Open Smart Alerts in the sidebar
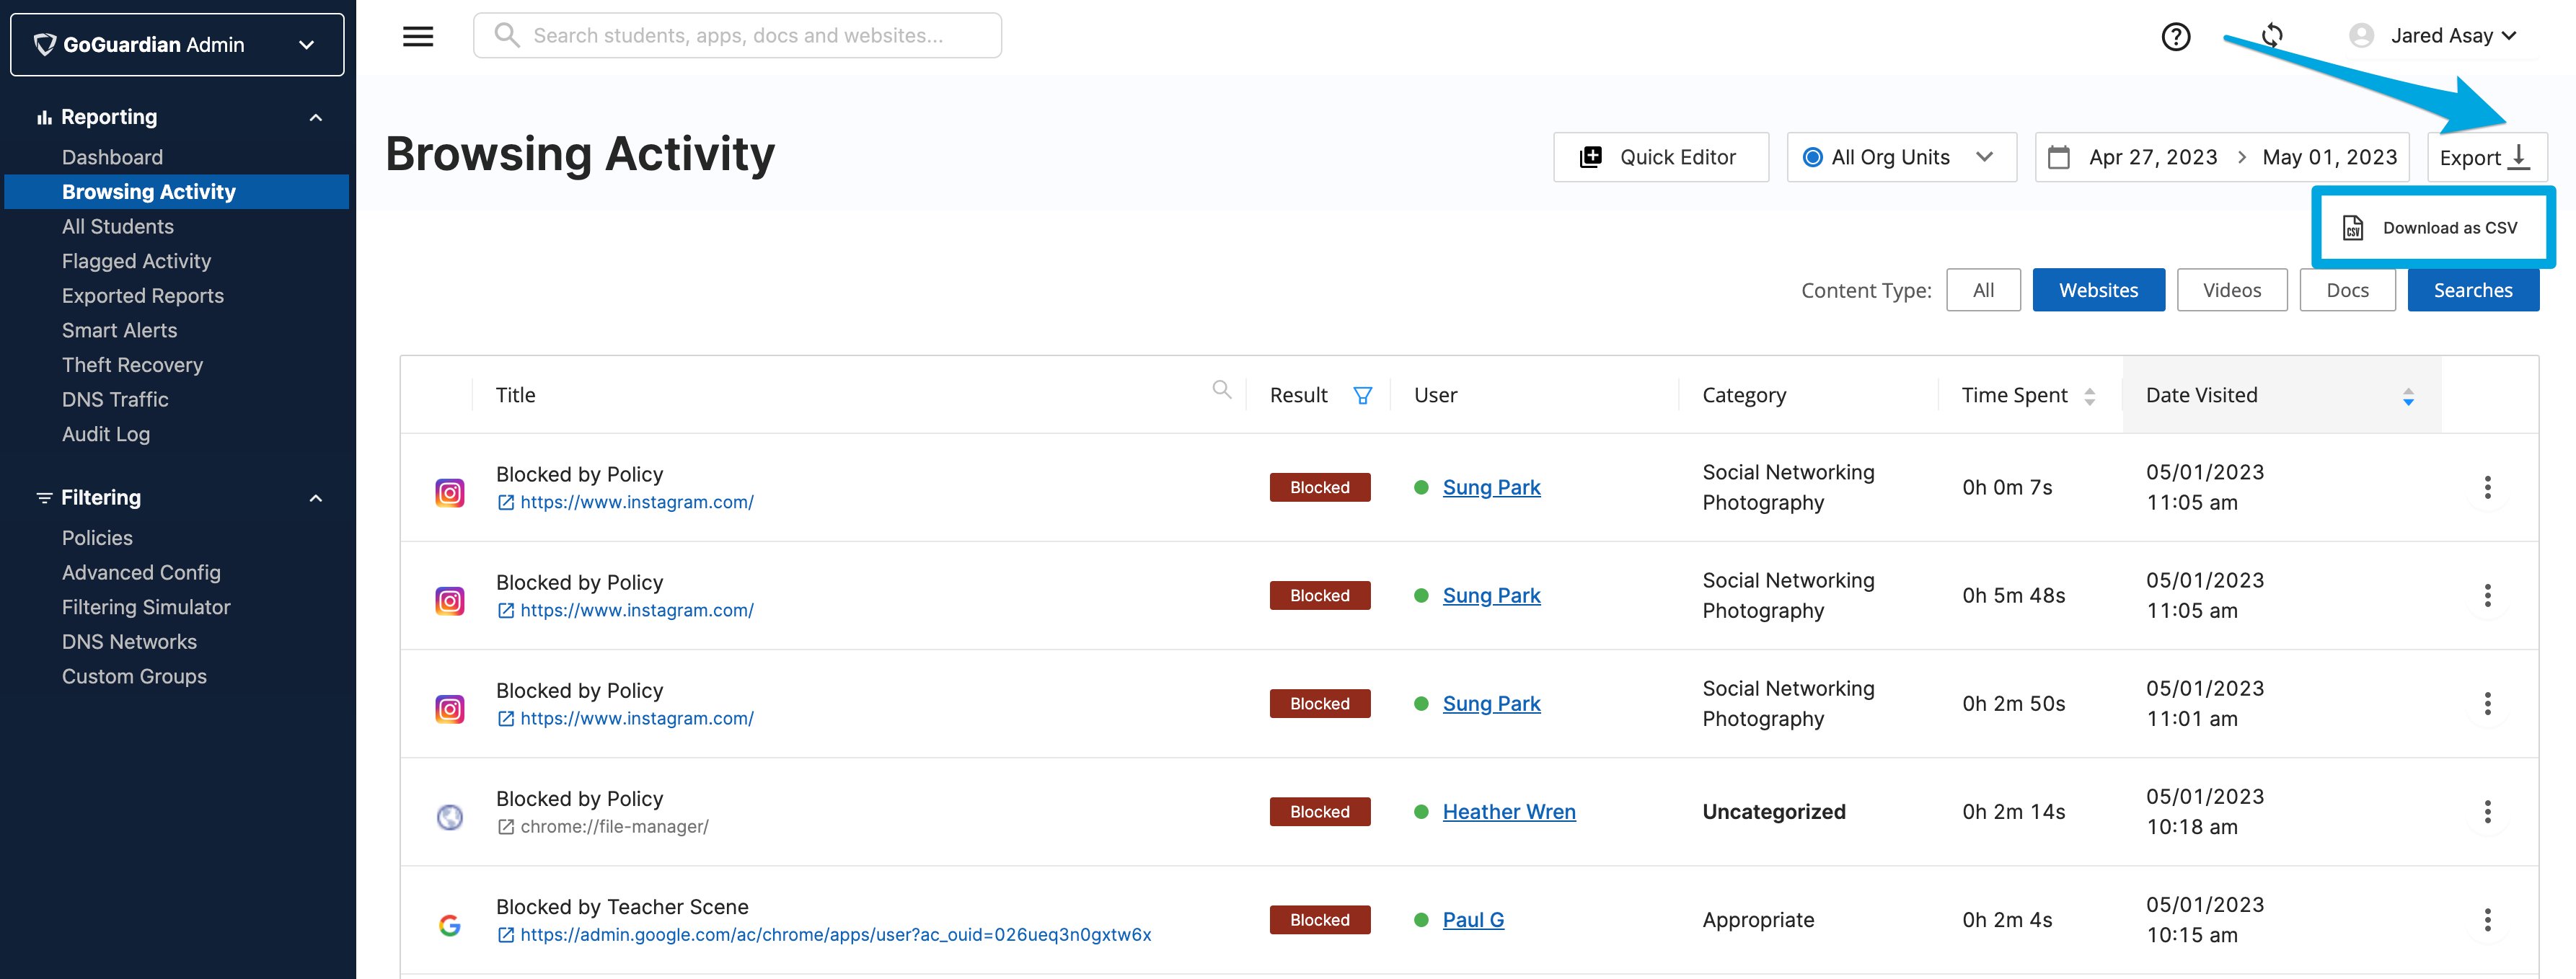This screenshot has height=979, width=2576. point(119,330)
